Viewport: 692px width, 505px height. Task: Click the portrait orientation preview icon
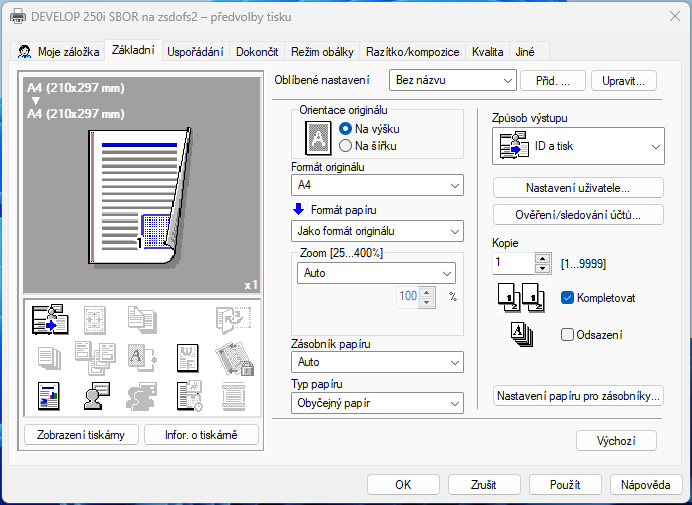(317, 136)
